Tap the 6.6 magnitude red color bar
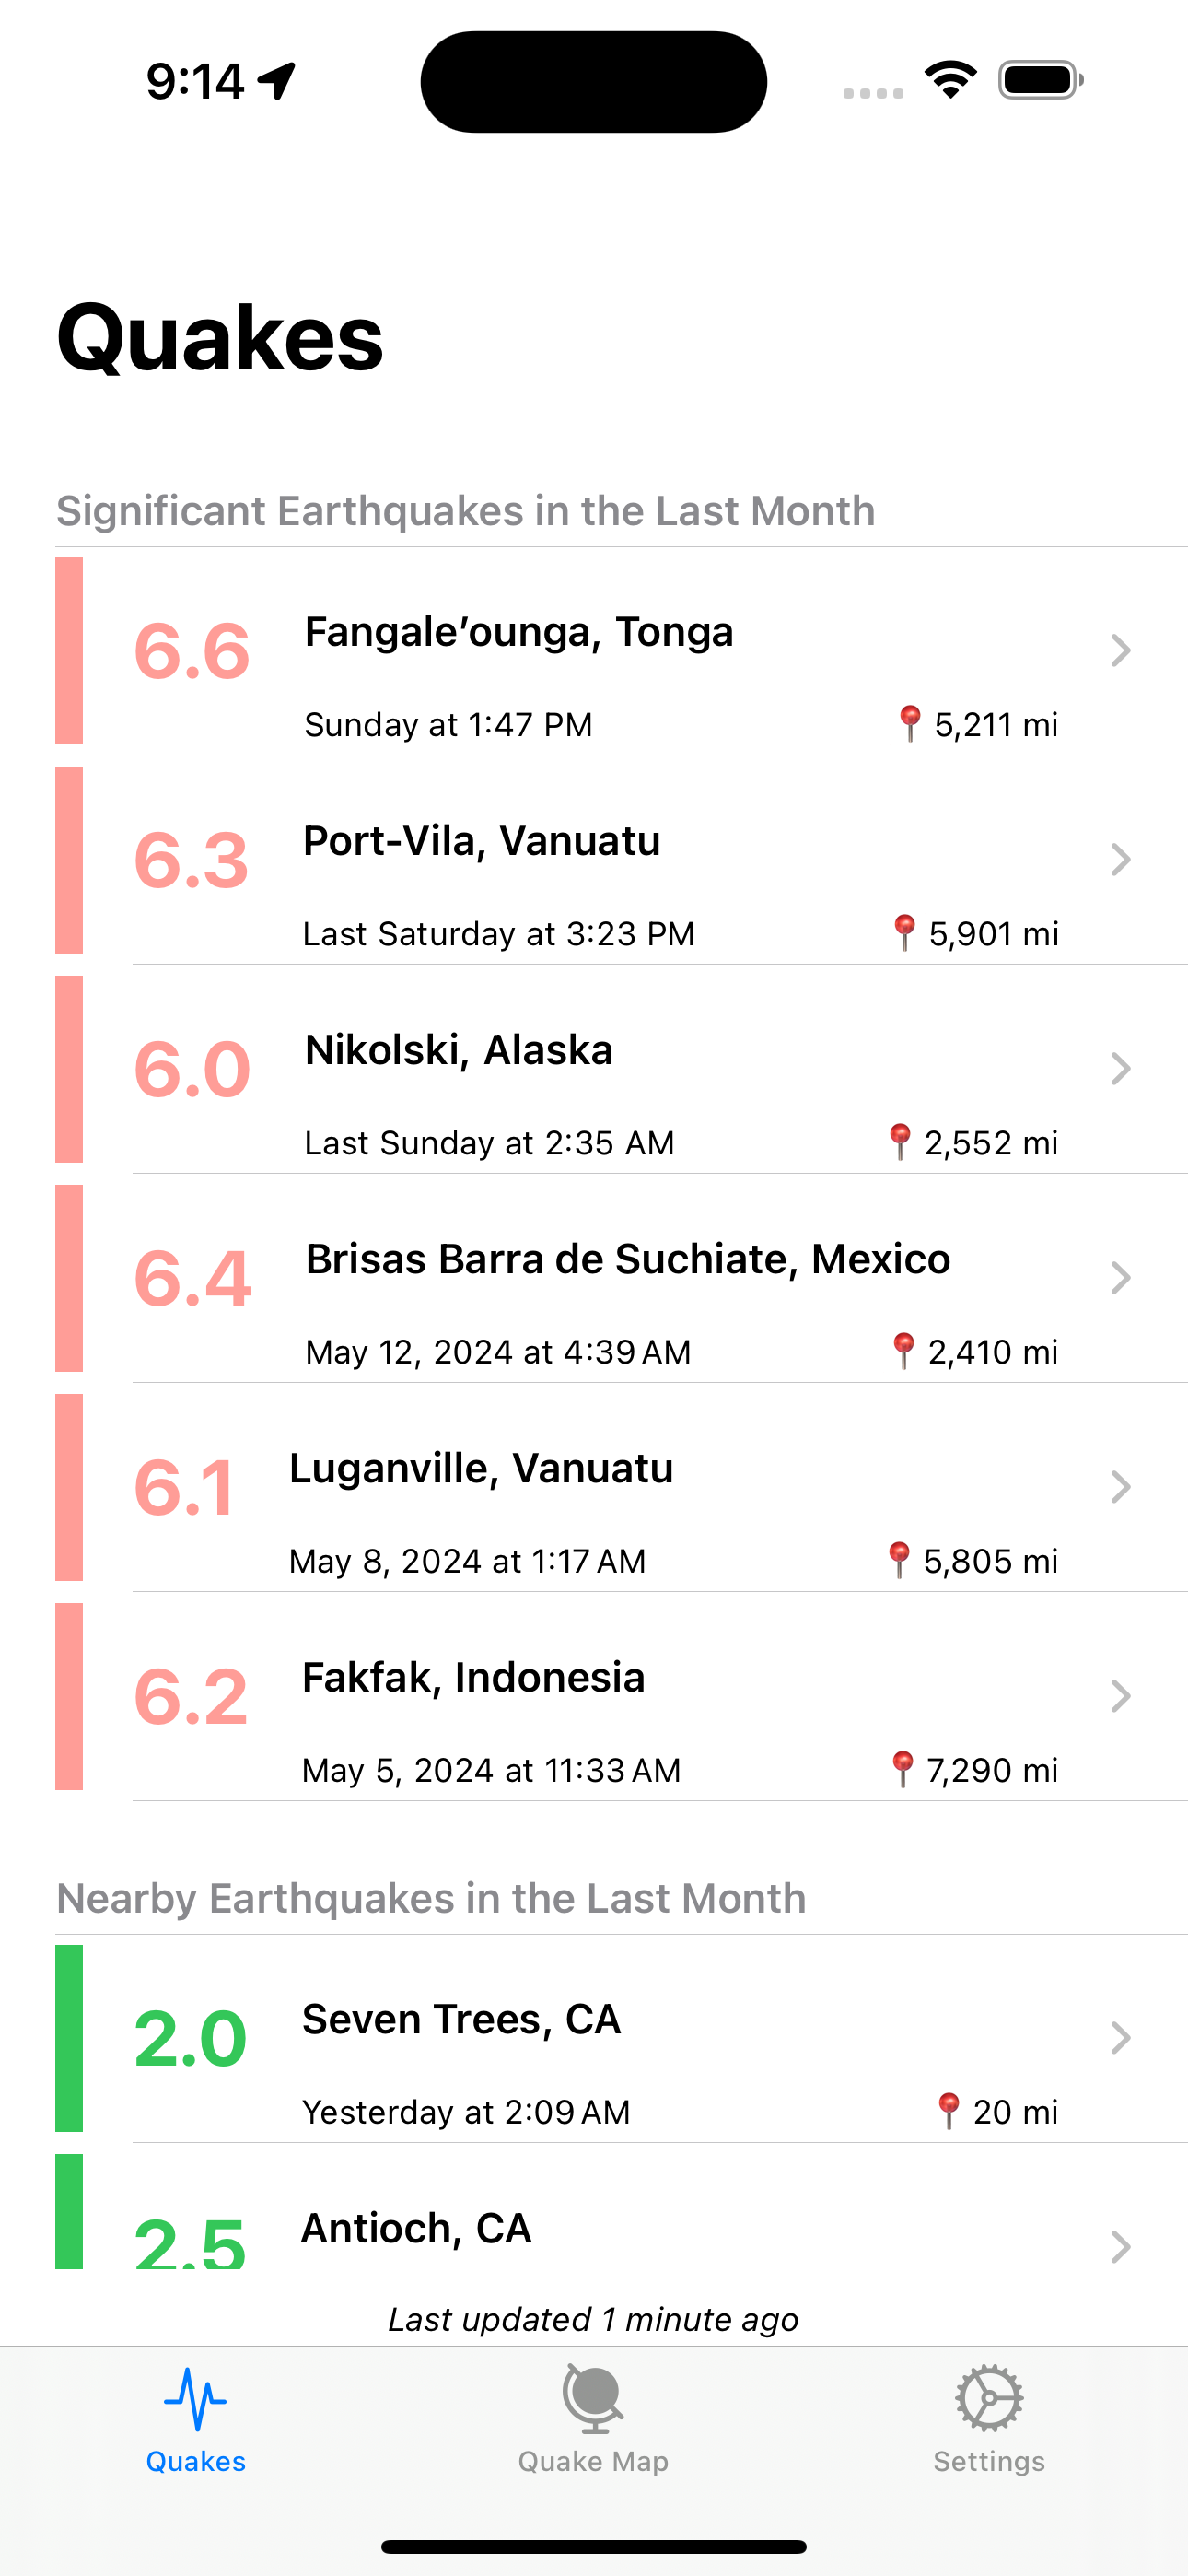The image size is (1188, 2576). [69, 651]
